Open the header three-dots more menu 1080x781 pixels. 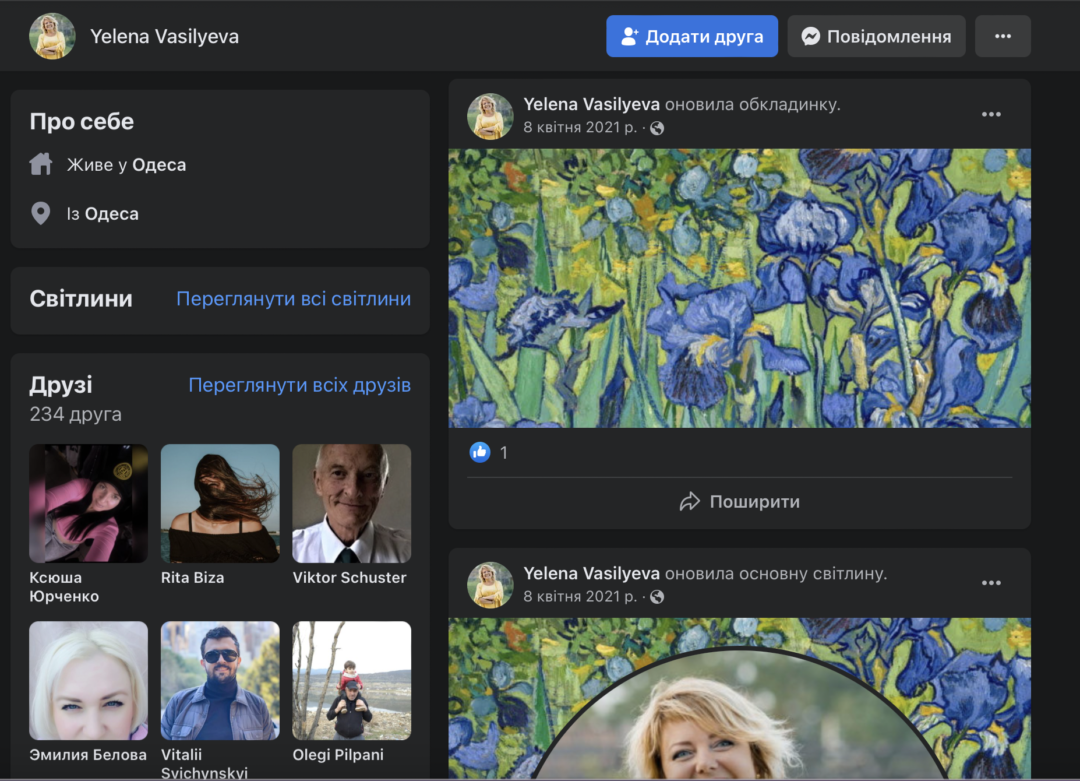click(x=1003, y=37)
